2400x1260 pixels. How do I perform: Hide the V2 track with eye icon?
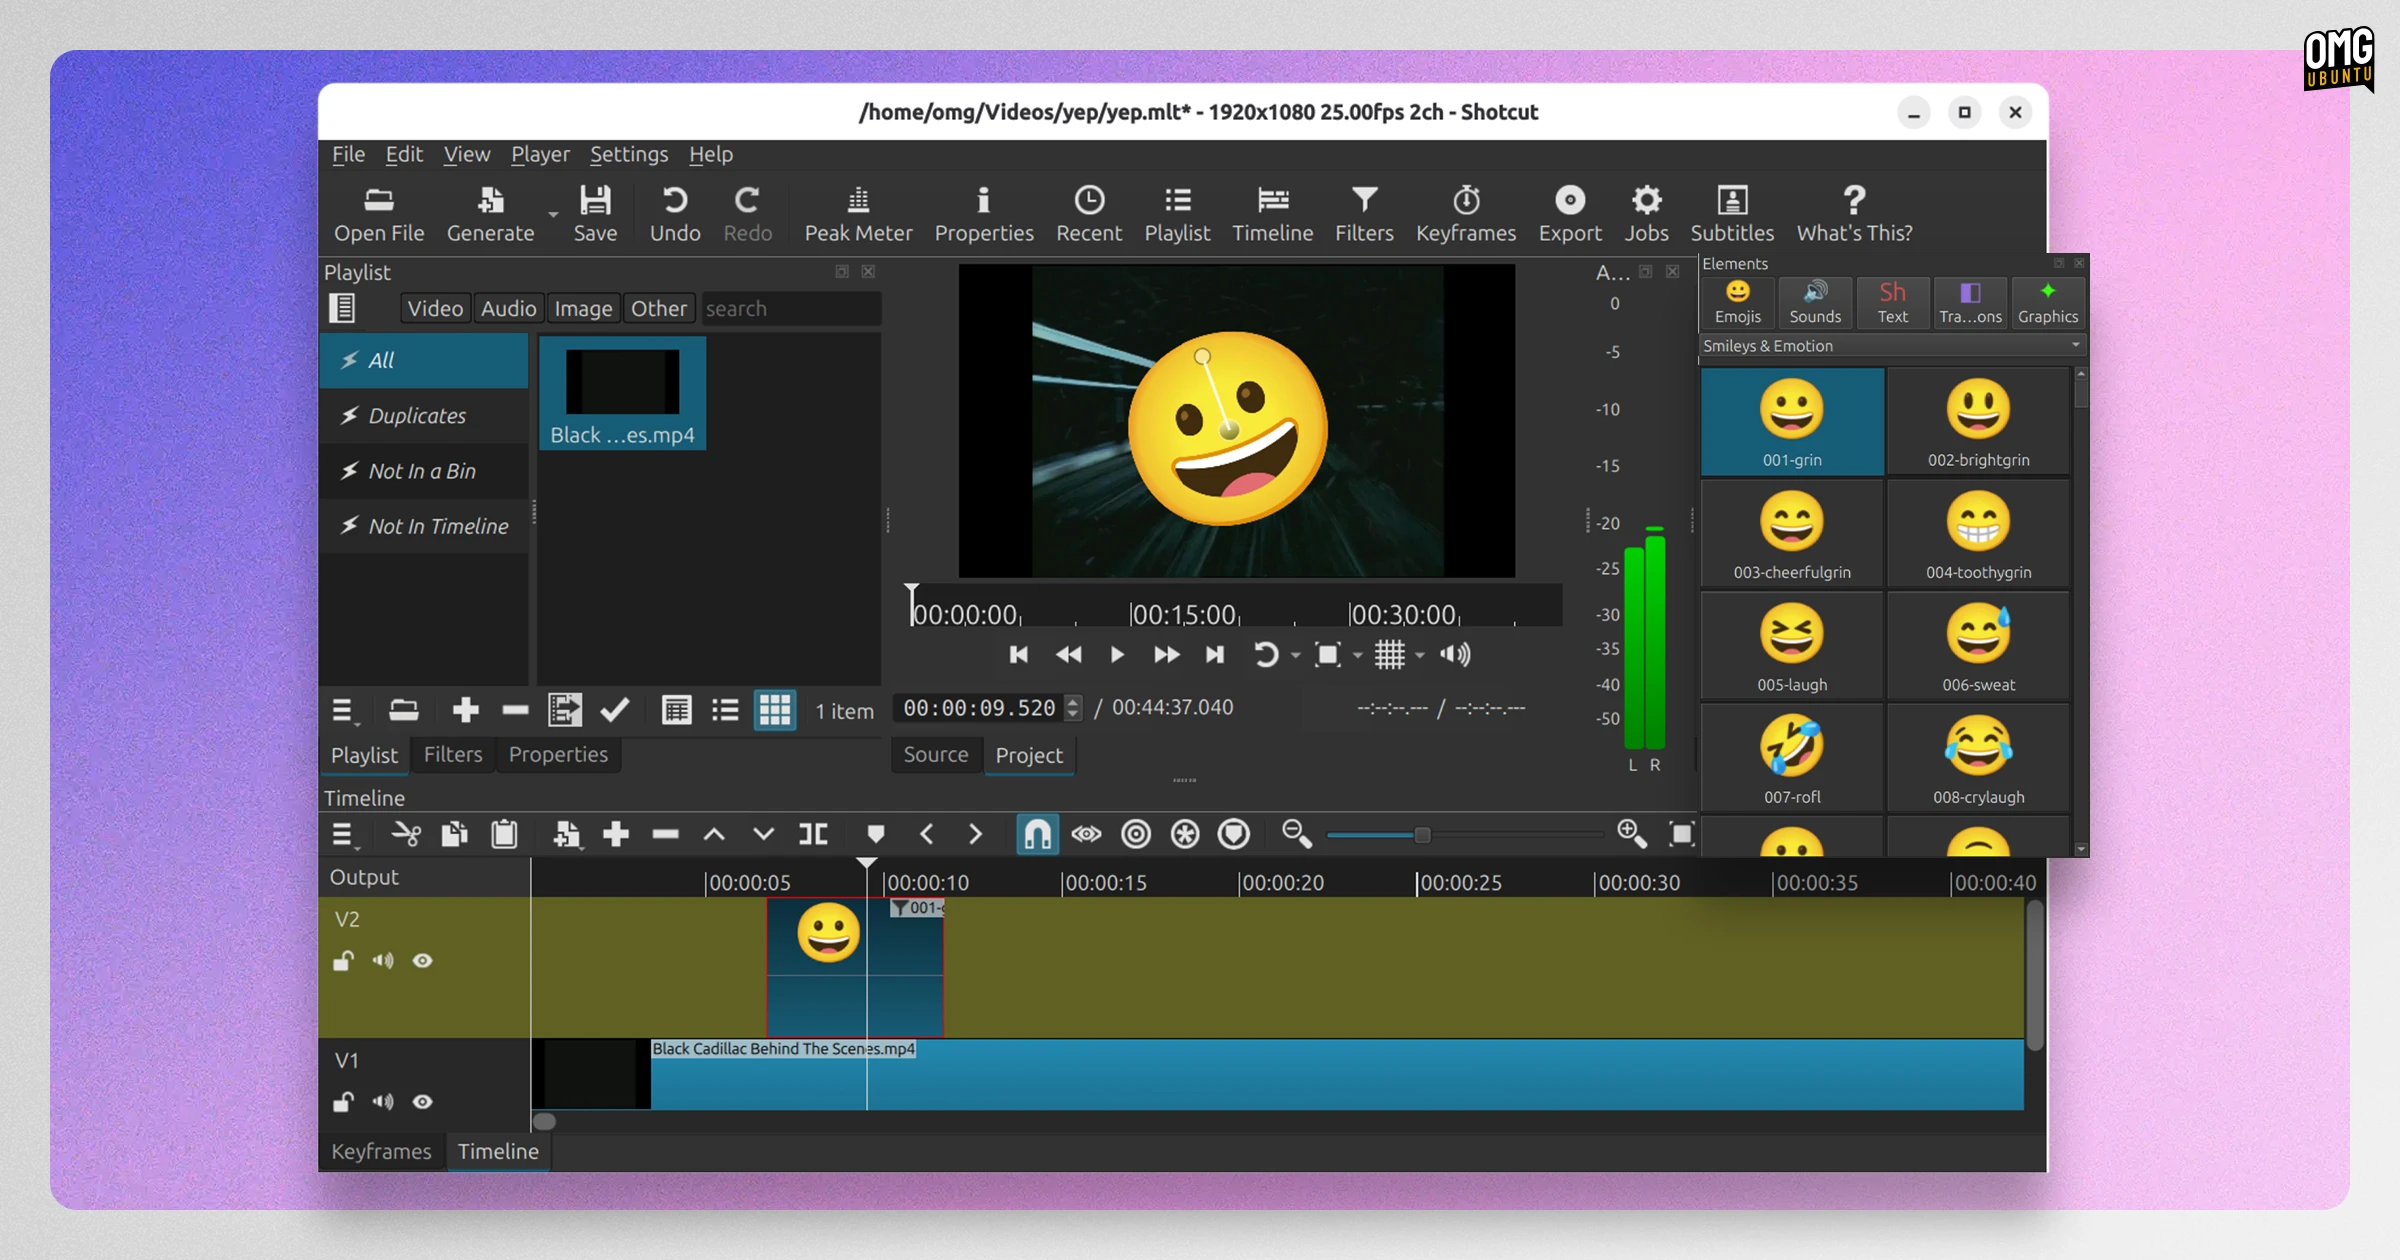pyautogui.click(x=422, y=961)
